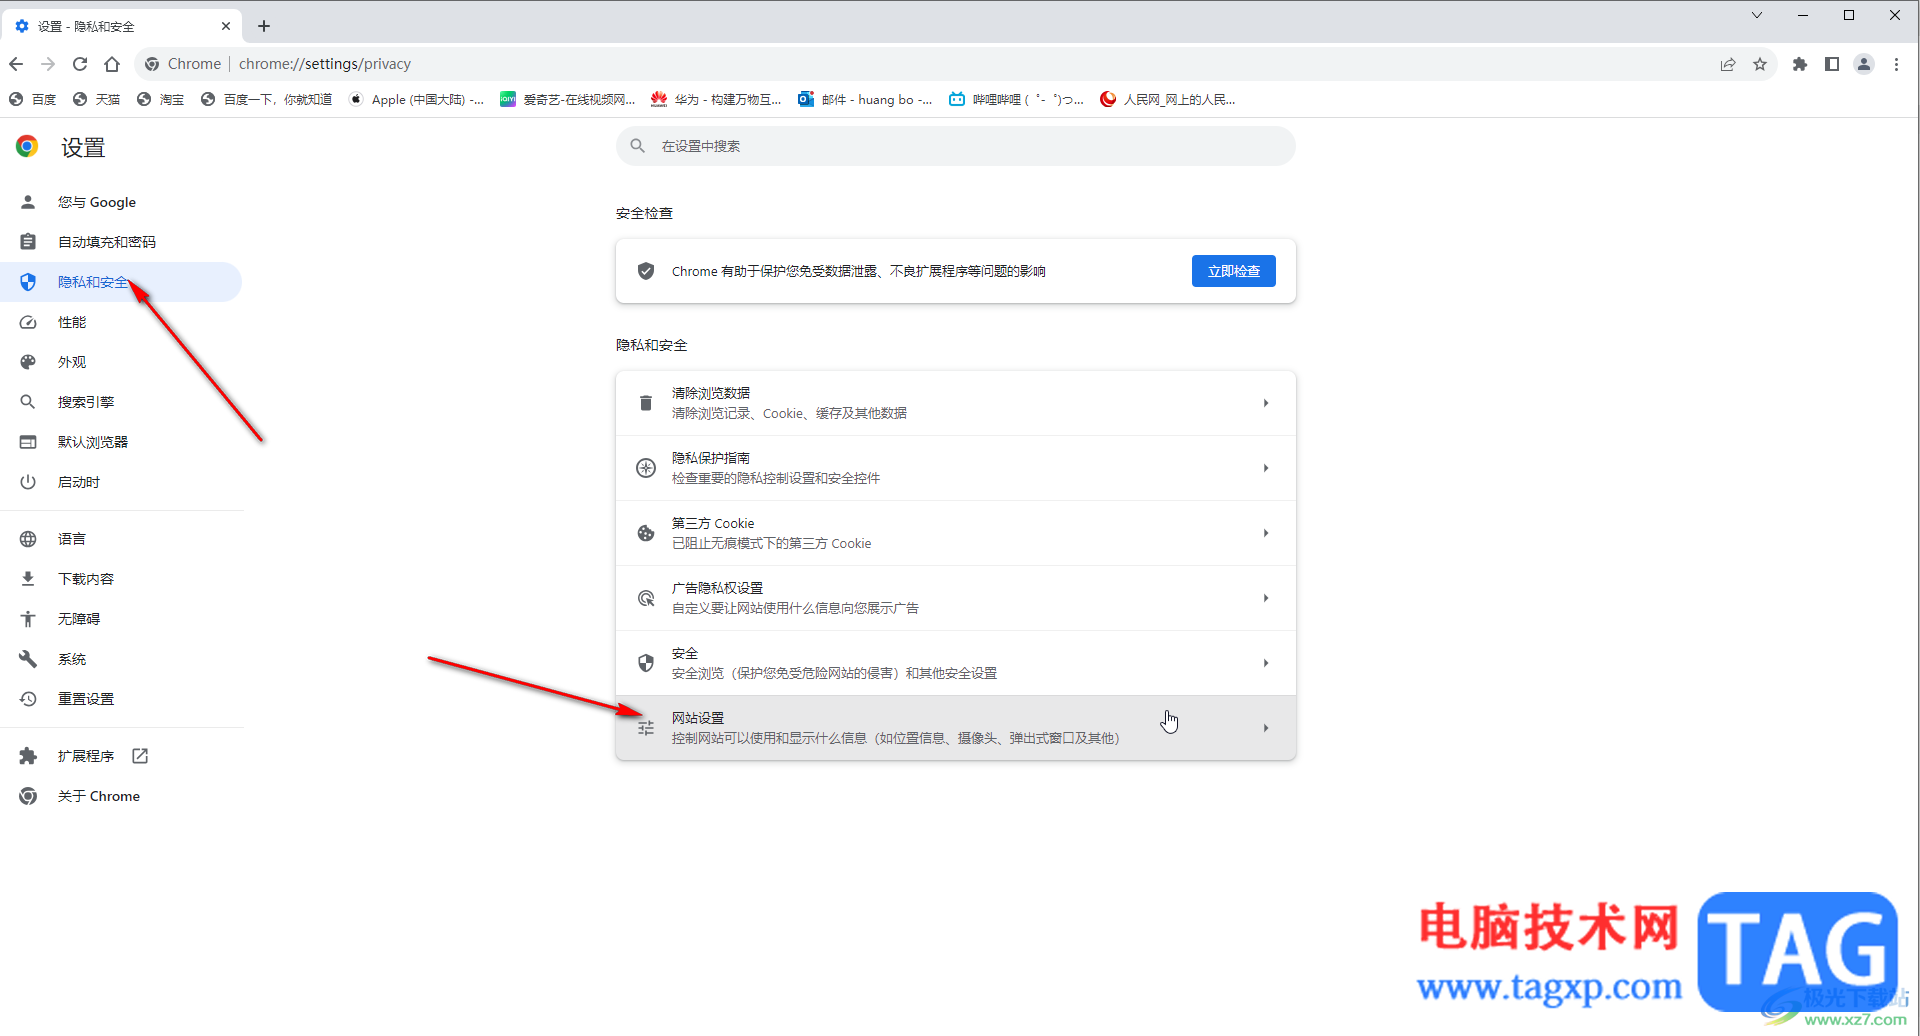The height and width of the screenshot is (1036, 1920).
Task: Open 百度一下，你就知道 bookmark
Action: coord(266,99)
